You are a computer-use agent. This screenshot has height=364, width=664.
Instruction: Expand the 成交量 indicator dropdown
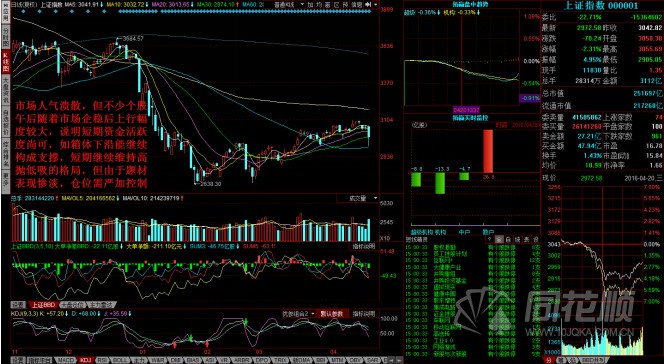click(x=358, y=198)
